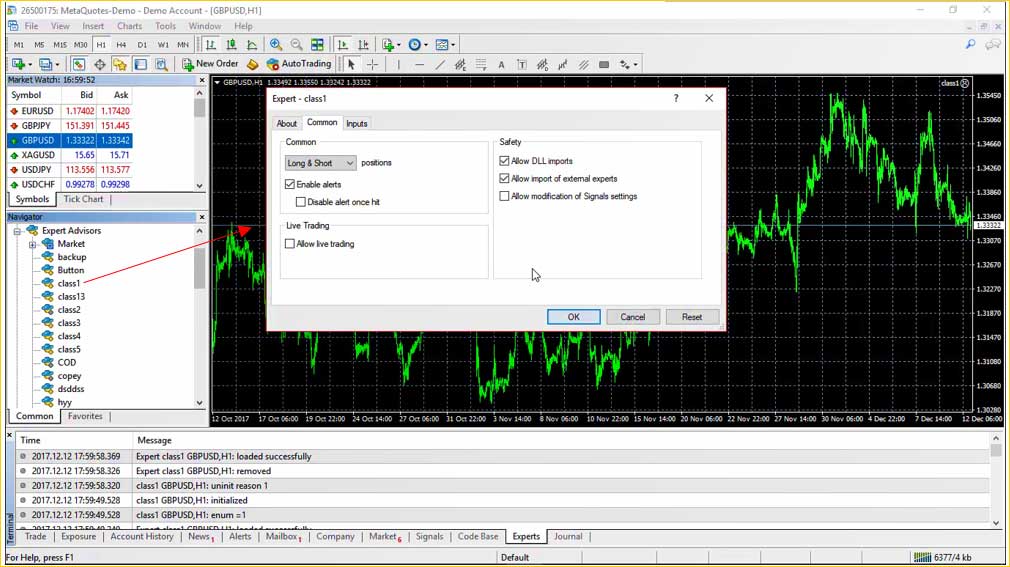The height and width of the screenshot is (567, 1010).
Task: Check Allow modification of Signals settings
Action: (x=504, y=196)
